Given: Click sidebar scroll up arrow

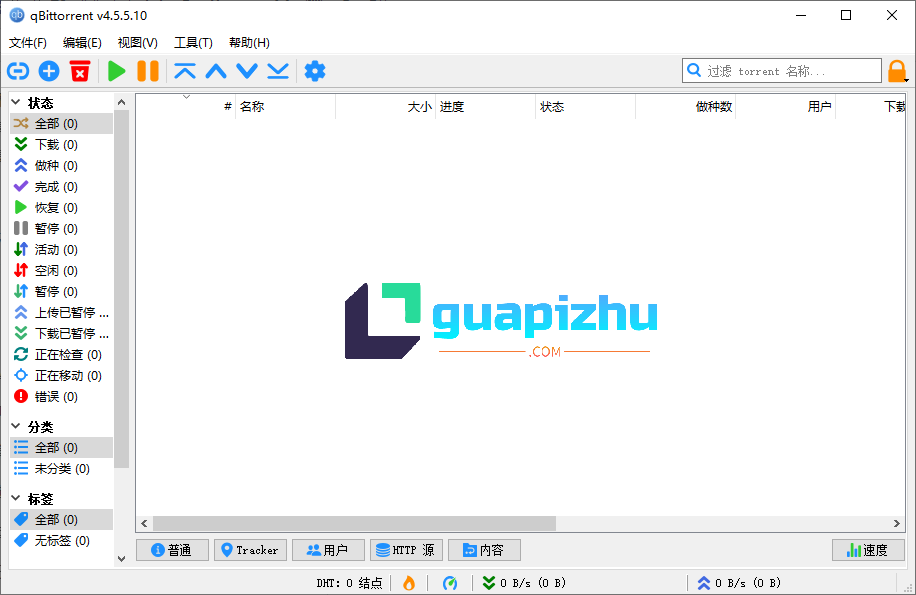Looking at the screenshot, I should (x=122, y=102).
